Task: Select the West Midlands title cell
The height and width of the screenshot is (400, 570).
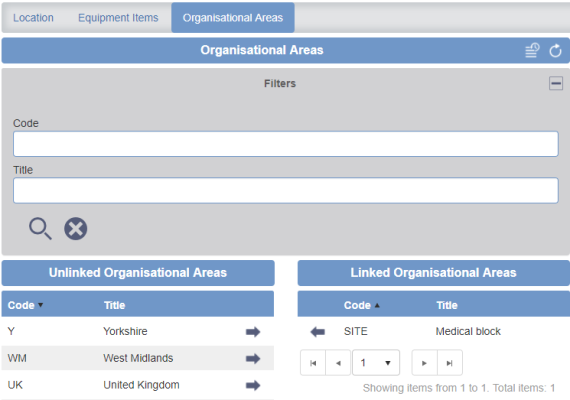Action: pos(138,358)
